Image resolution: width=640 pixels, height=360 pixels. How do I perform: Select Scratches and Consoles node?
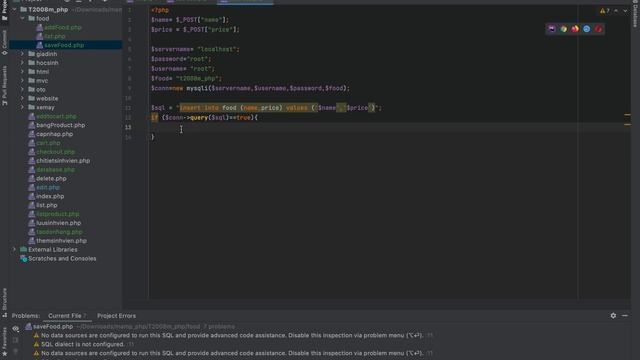point(62,258)
